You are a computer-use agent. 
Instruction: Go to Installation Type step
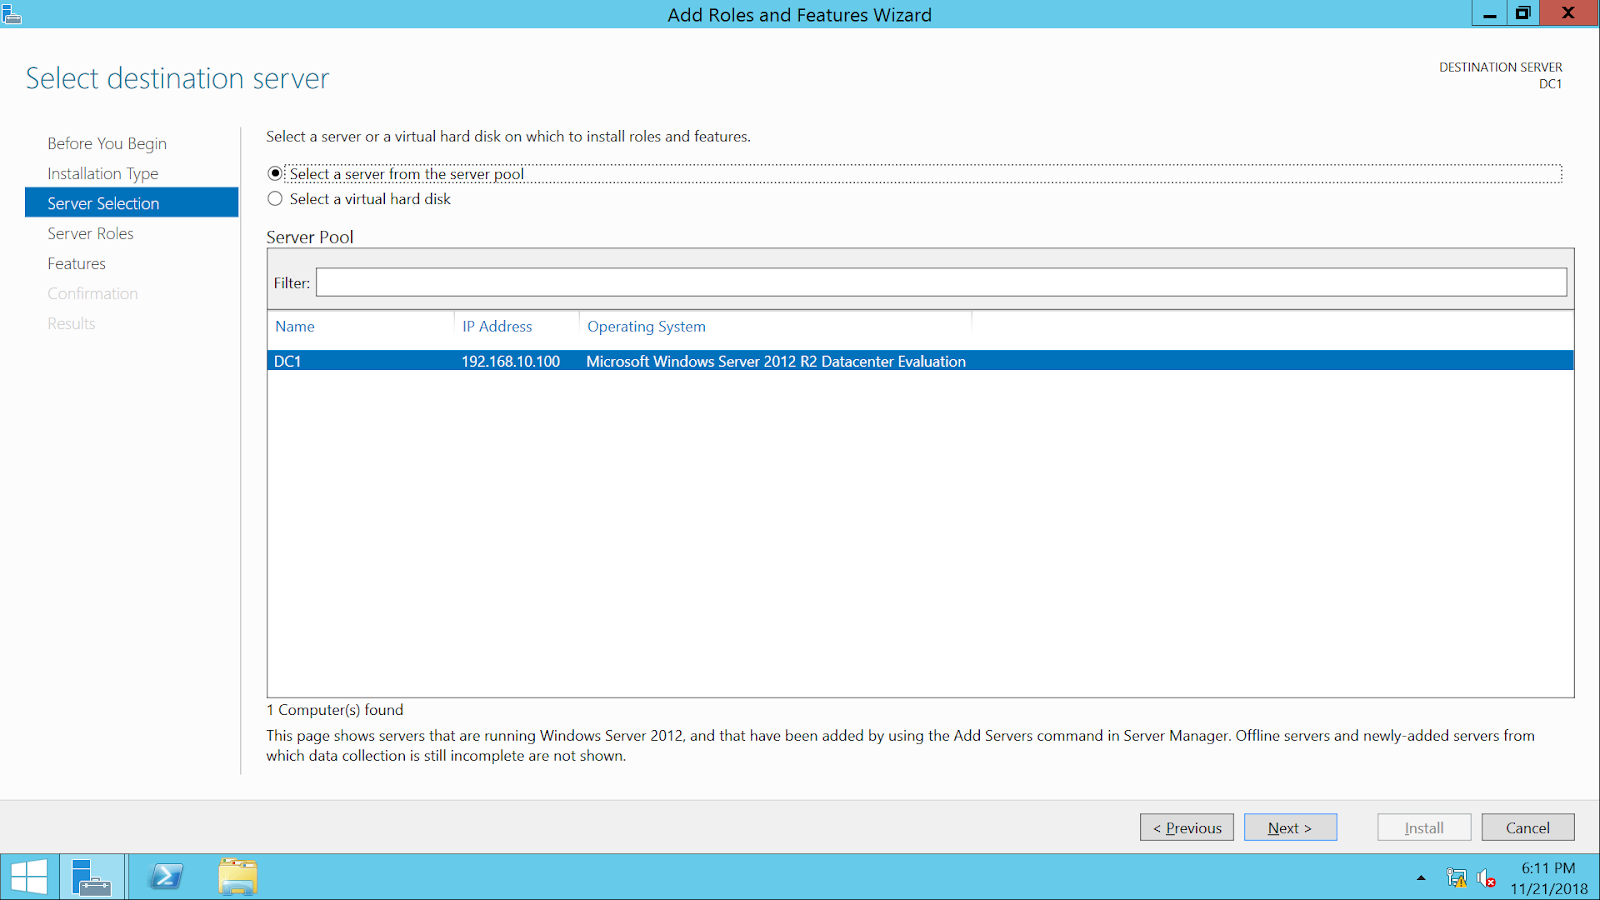click(103, 173)
